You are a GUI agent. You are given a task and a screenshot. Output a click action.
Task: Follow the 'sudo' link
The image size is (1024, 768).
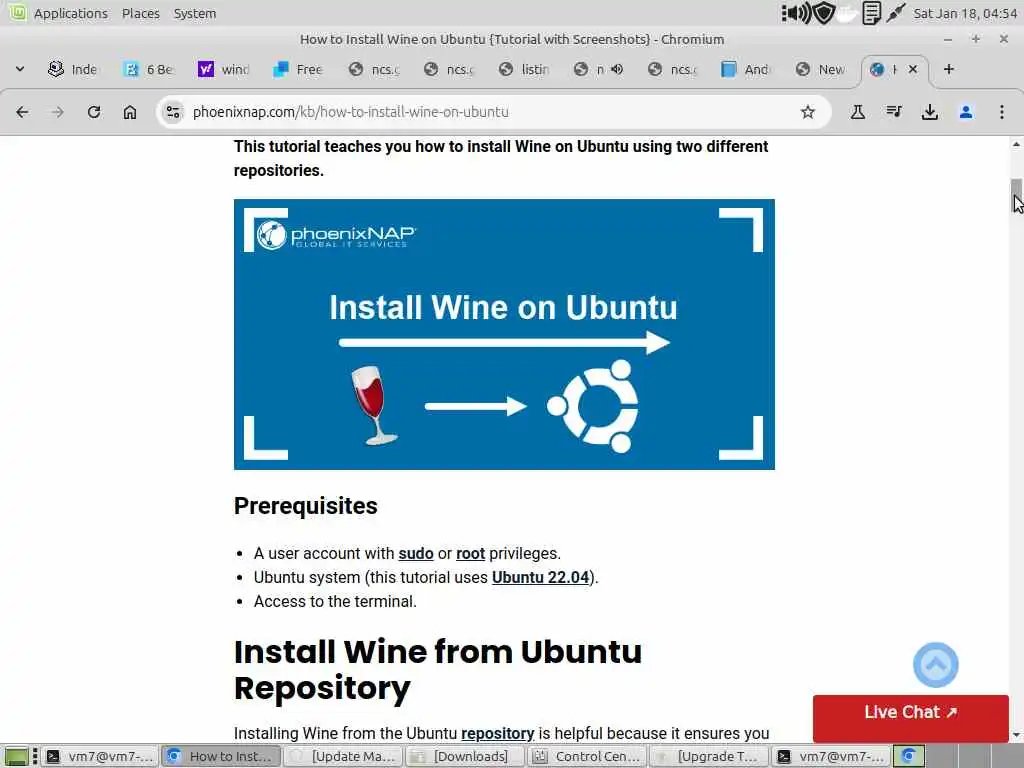coord(416,553)
